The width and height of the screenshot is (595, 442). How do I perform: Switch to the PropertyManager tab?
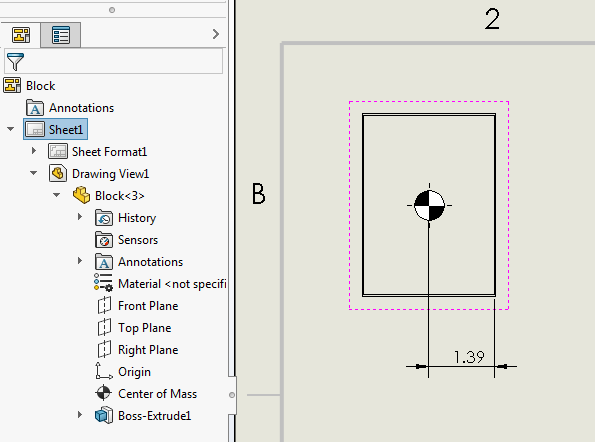[61, 35]
